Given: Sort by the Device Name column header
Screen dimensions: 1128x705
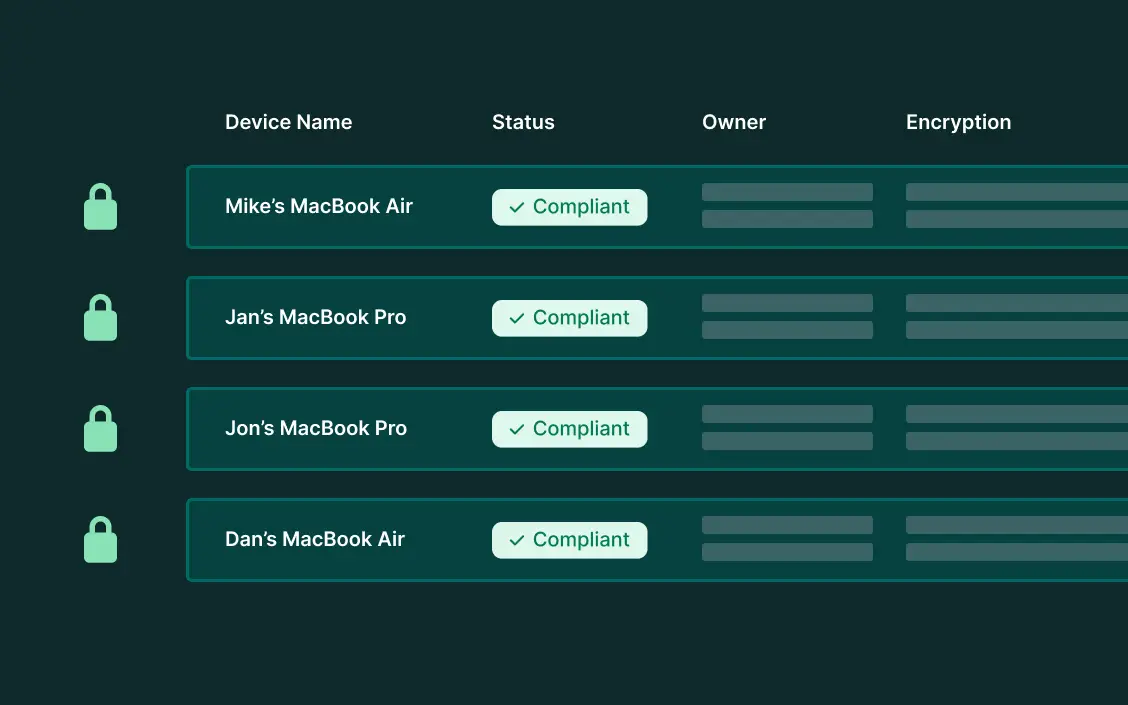Looking at the screenshot, I should tap(288, 122).
